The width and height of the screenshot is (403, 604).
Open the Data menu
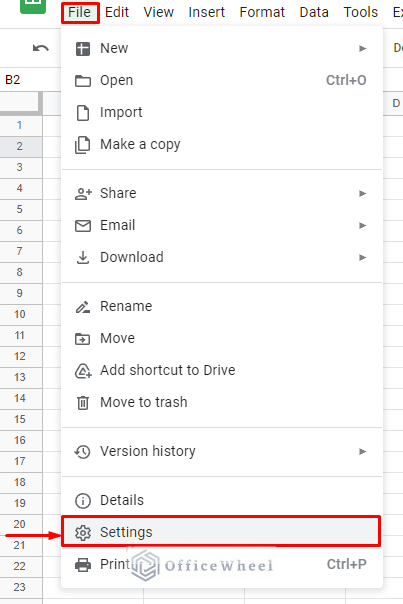click(314, 12)
